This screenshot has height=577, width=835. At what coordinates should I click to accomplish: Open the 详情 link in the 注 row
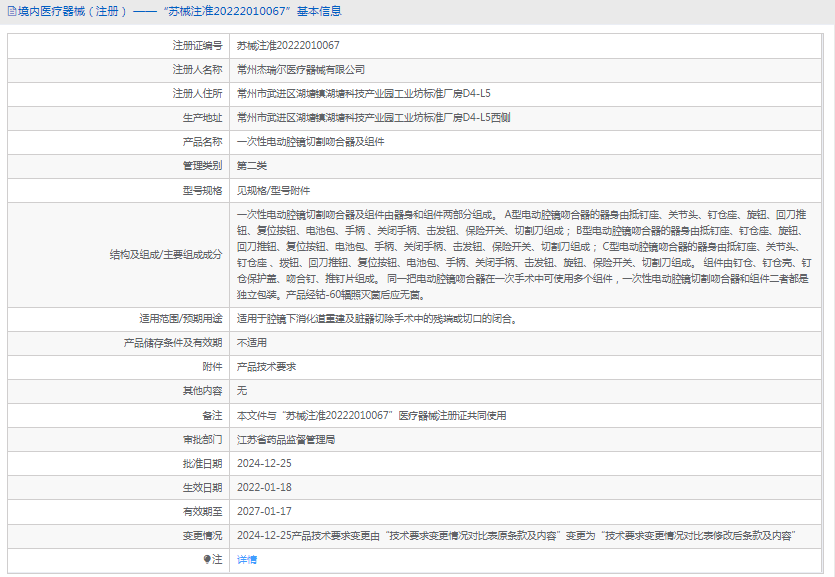pos(247,559)
